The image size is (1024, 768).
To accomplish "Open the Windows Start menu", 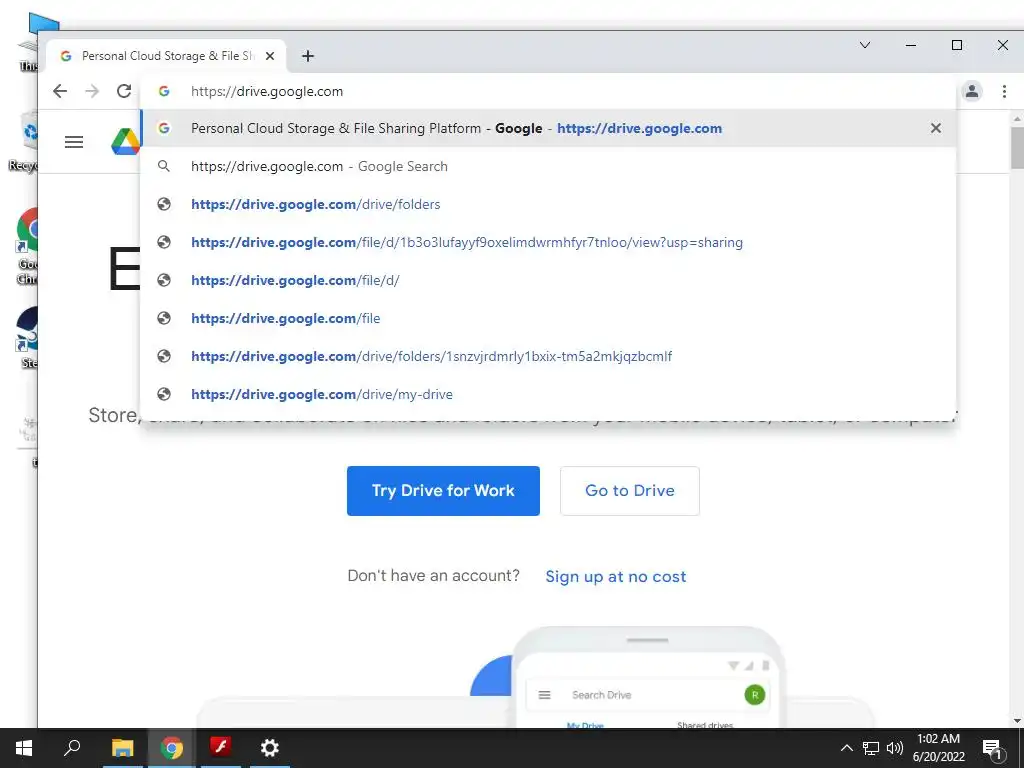I will pyautogui.click(x=24, y=748).
